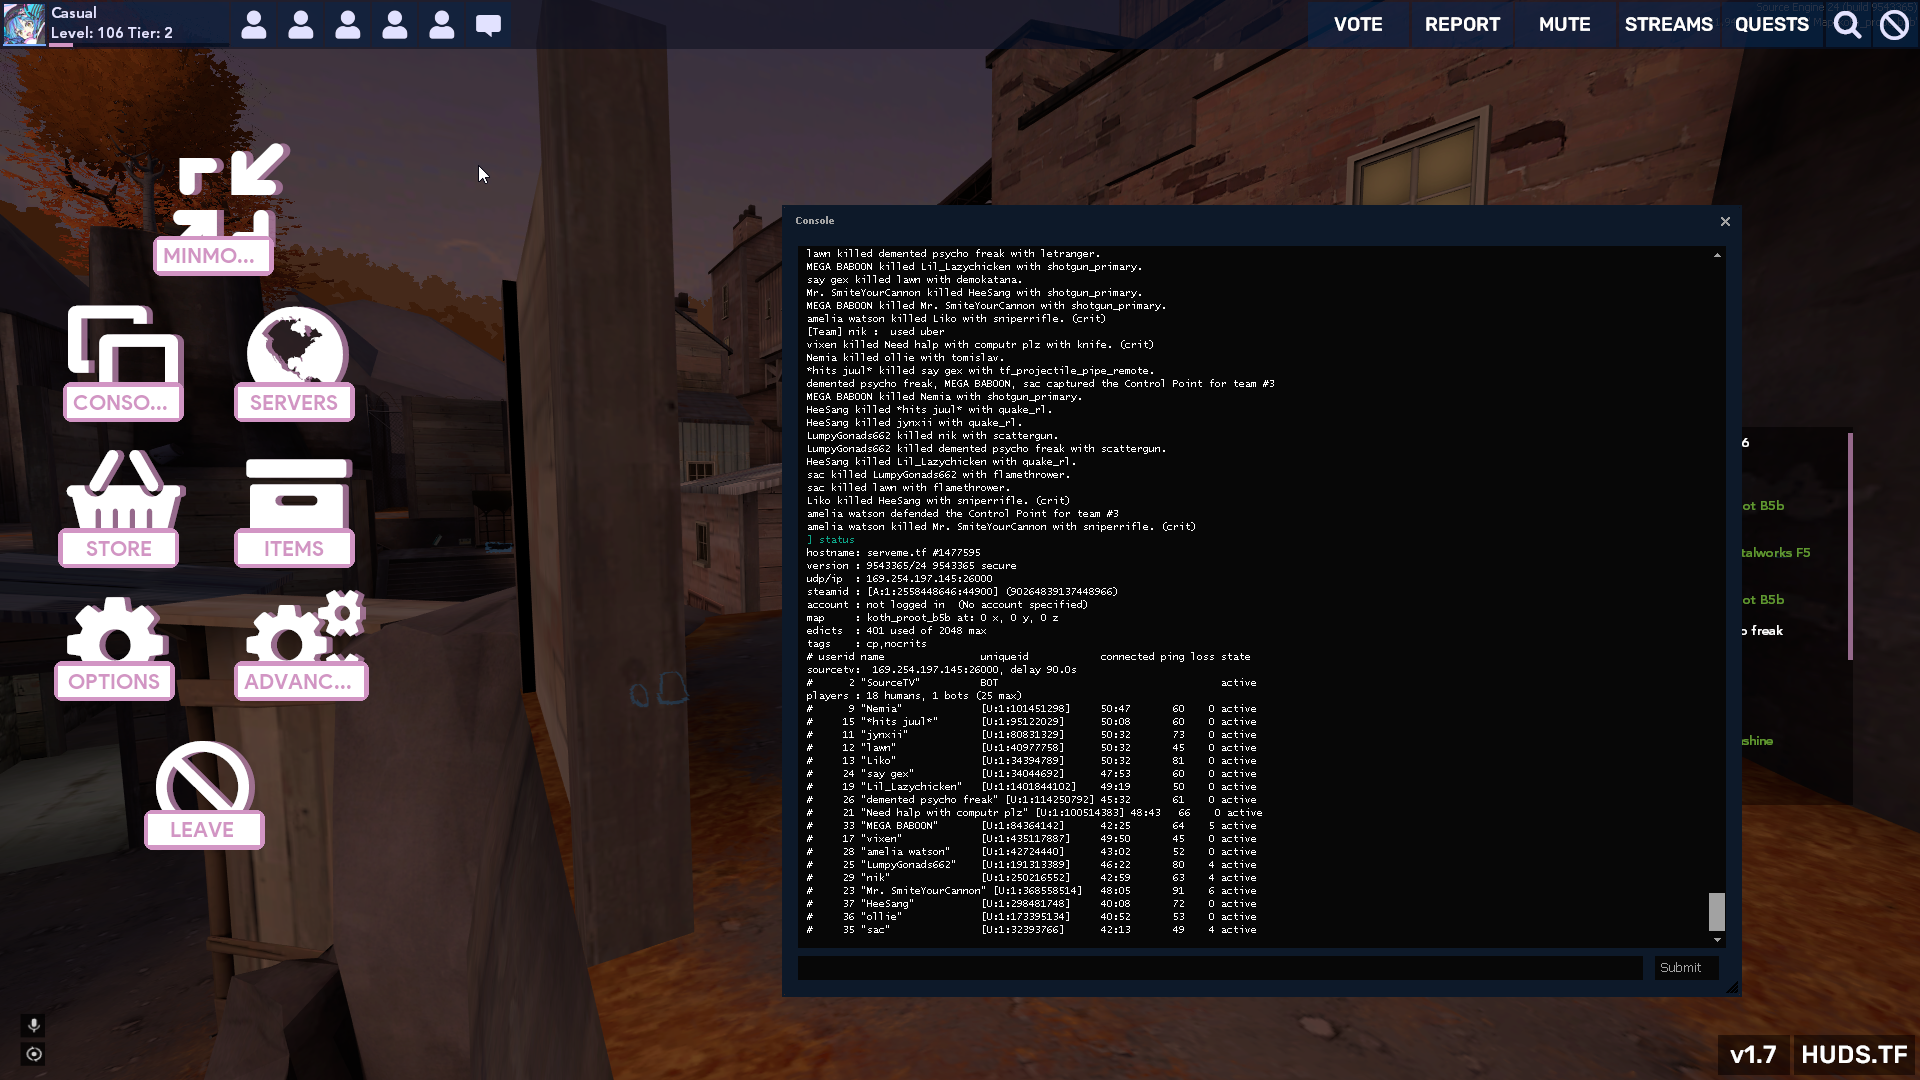Click the search magnifier icon
The width and height of the screenshot is (1920, 1080).
click(1847, 24)
